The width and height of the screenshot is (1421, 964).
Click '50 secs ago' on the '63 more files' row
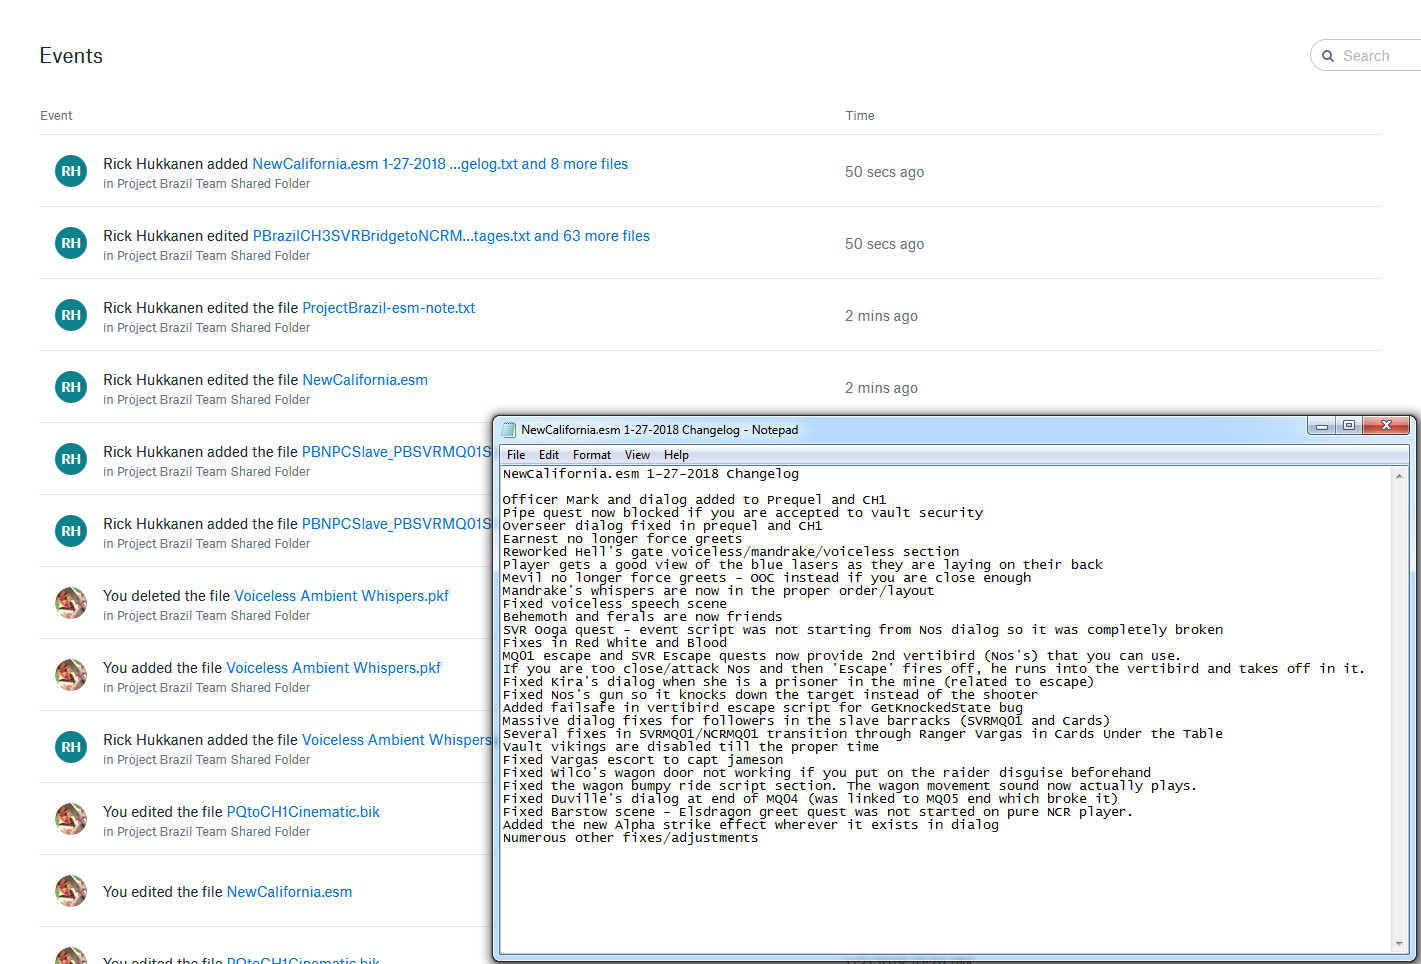pyautogui.click(x=884, y=244)
